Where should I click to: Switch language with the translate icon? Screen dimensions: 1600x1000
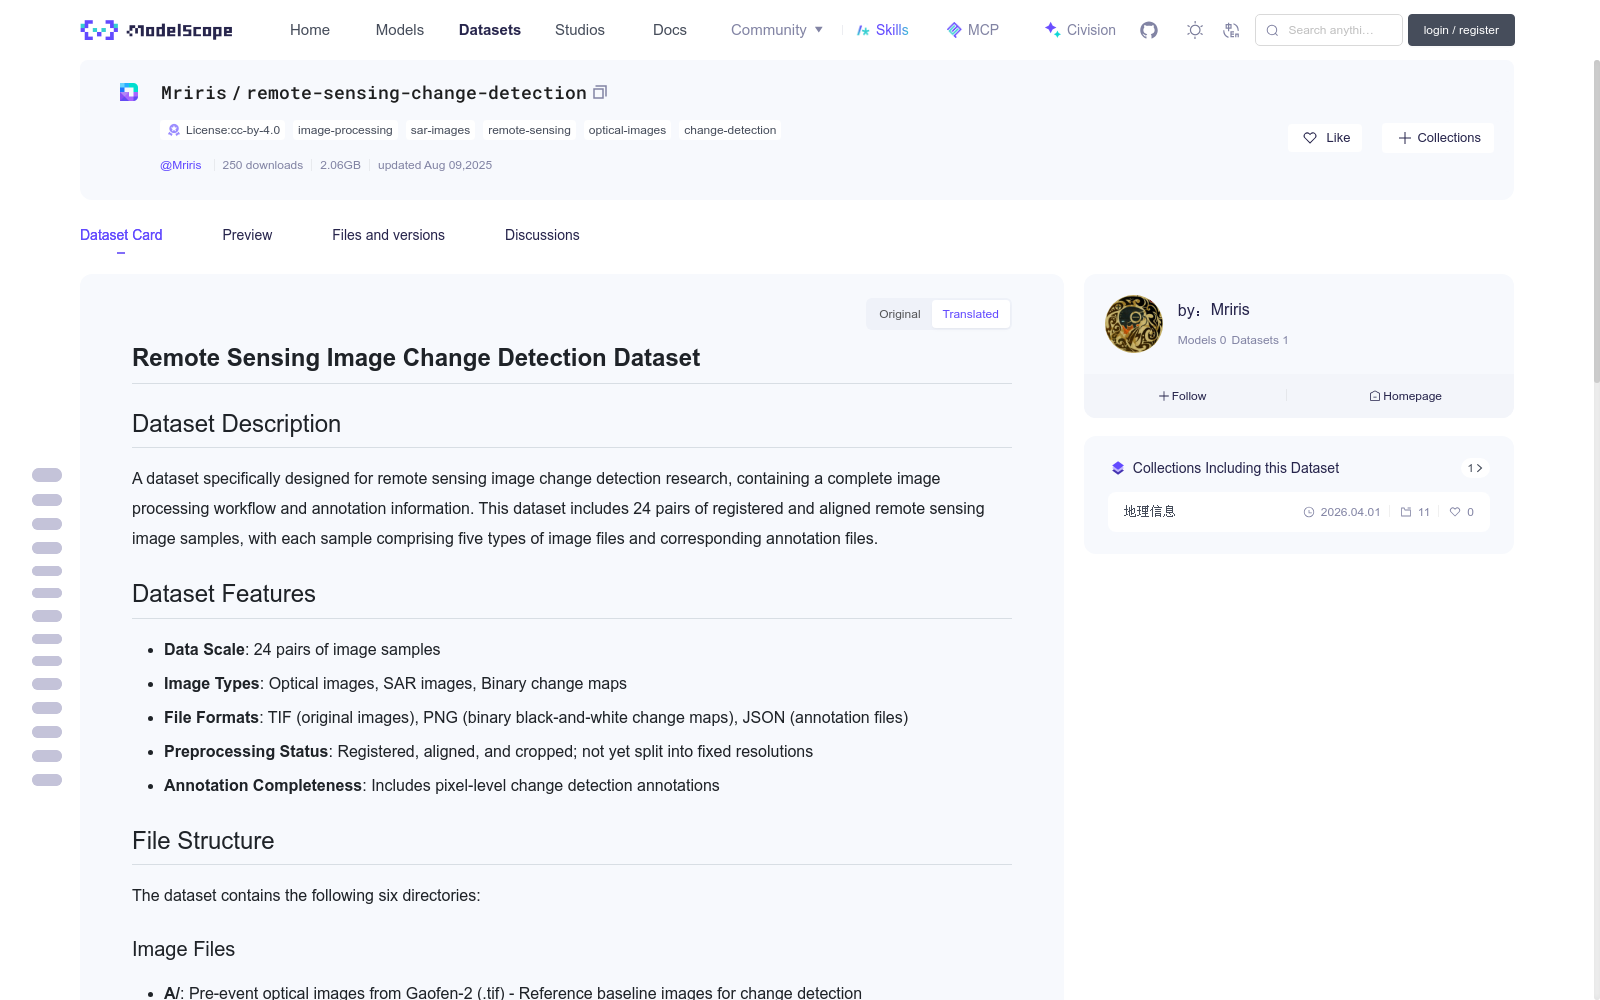pos(1231,30)
